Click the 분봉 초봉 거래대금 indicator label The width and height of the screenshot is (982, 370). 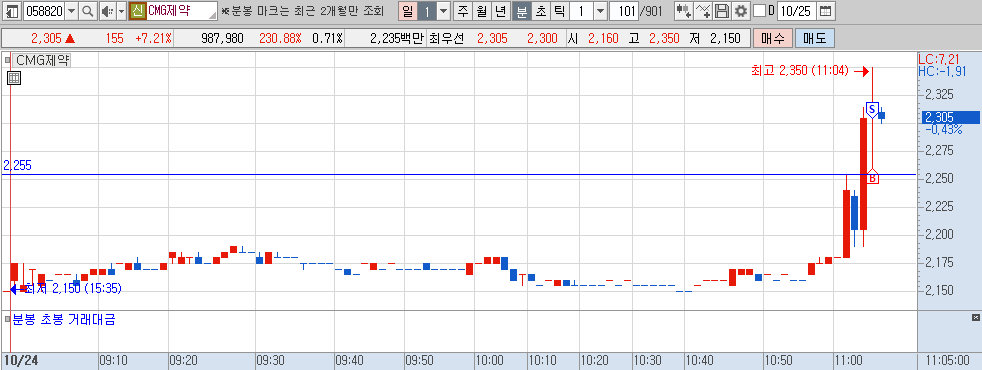point(64,320)
